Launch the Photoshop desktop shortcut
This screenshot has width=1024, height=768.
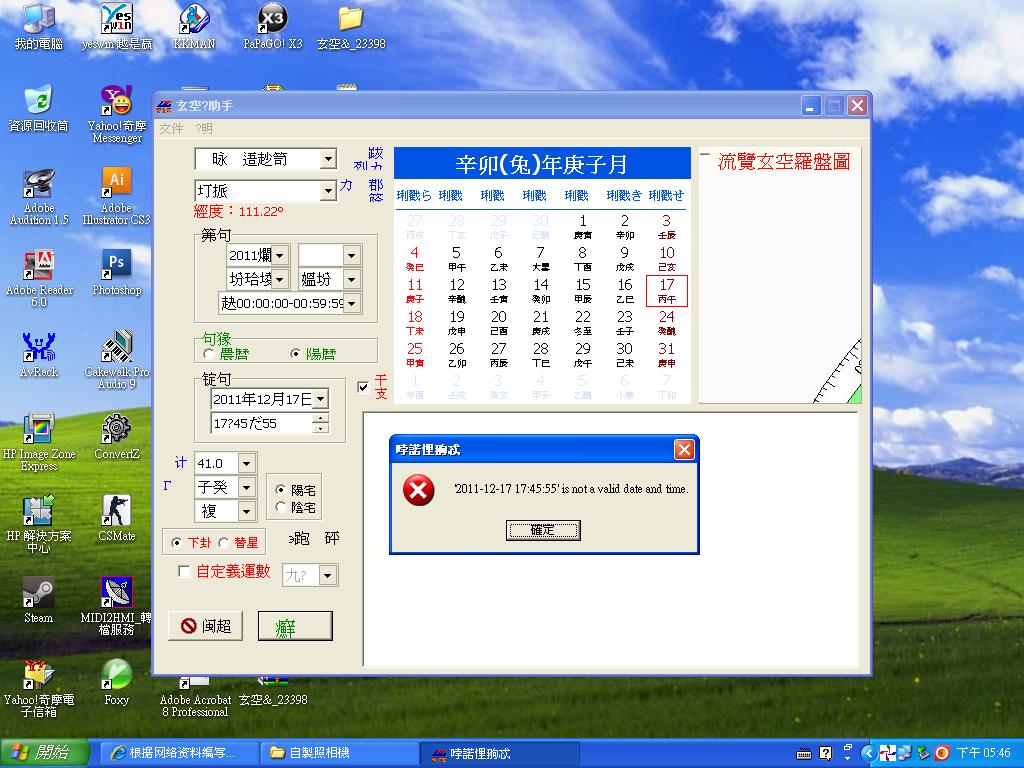(x=117, y=273)
